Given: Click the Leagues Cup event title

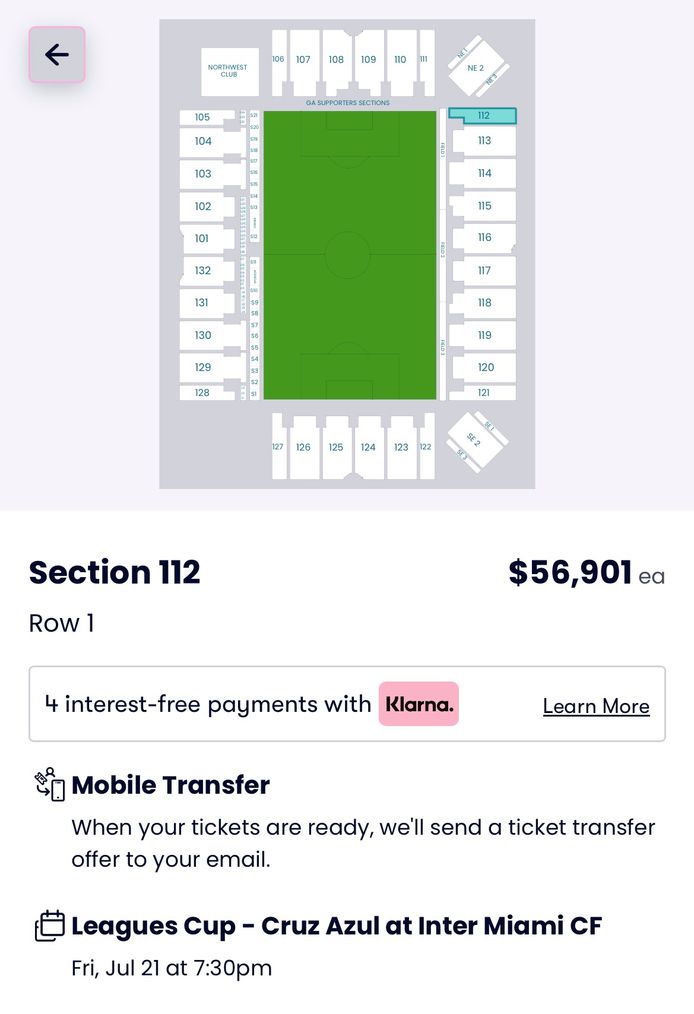Looking at the screenshot, I should tap(336, 926).
